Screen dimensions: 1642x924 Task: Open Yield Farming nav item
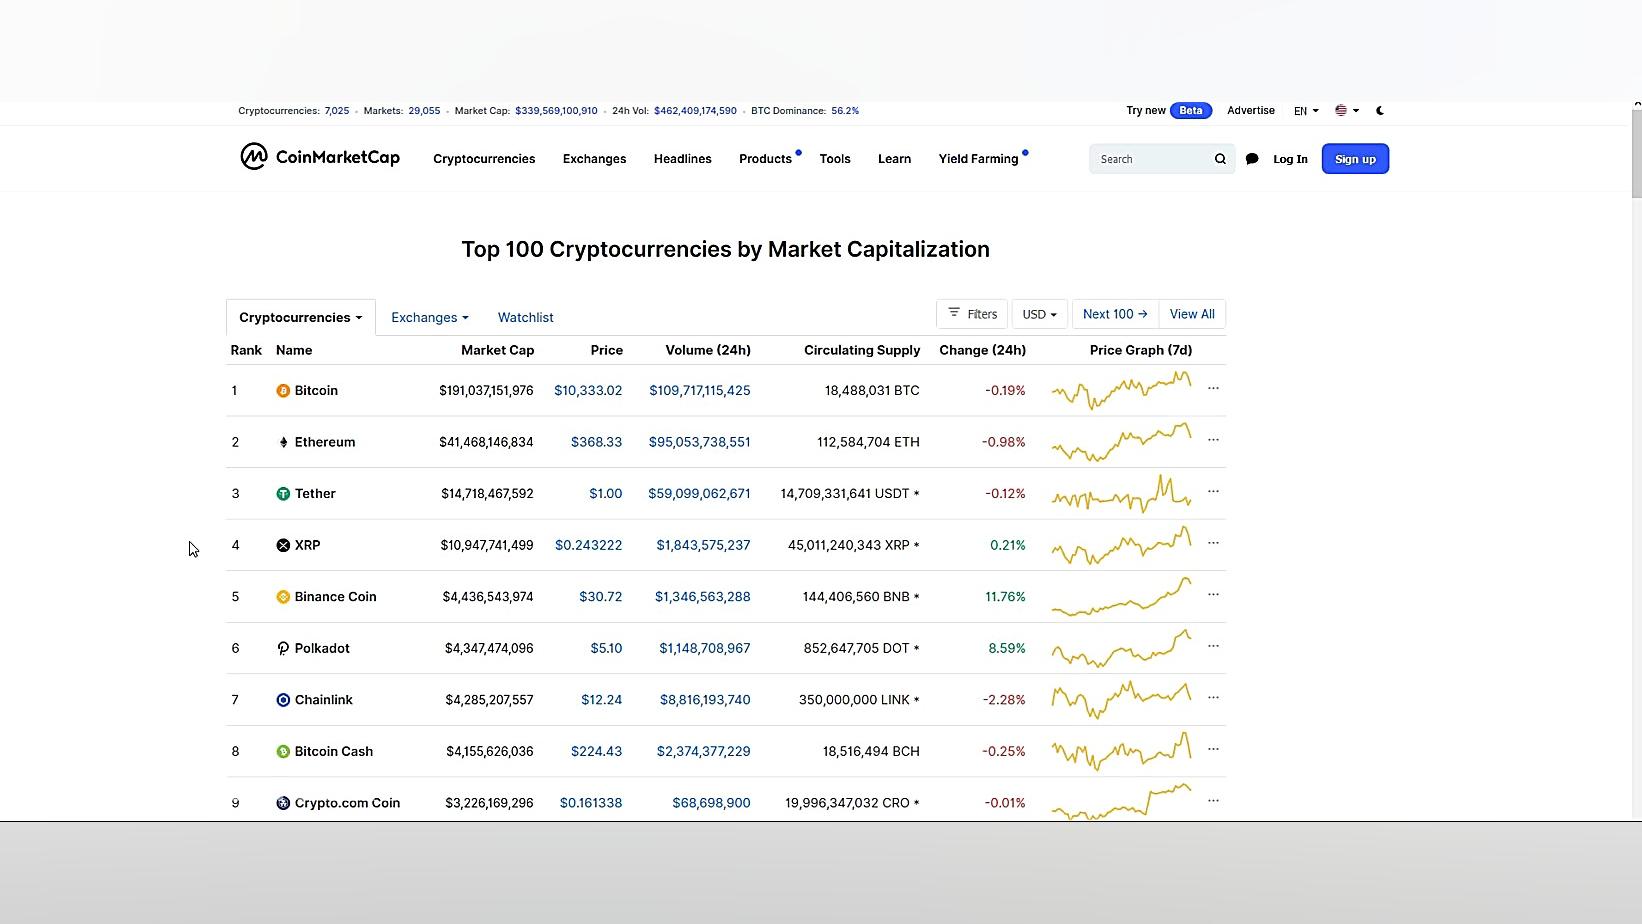(x=978, y=159)
